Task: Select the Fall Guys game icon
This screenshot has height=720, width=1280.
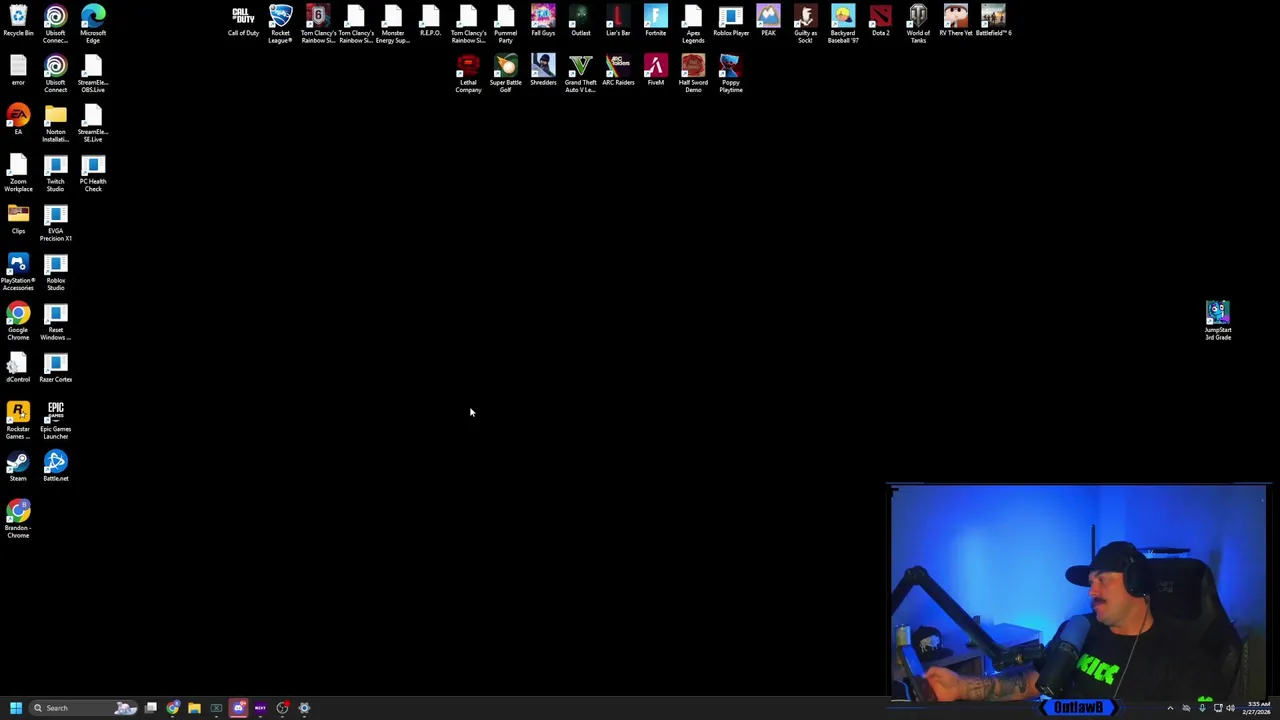Action: point(543,21)
